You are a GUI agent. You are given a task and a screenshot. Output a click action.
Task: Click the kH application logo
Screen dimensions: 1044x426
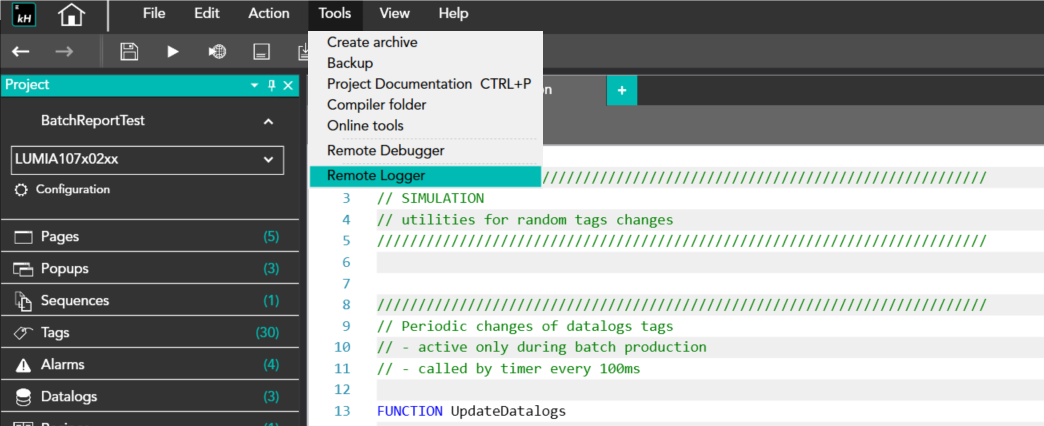(x=23, y=15)
